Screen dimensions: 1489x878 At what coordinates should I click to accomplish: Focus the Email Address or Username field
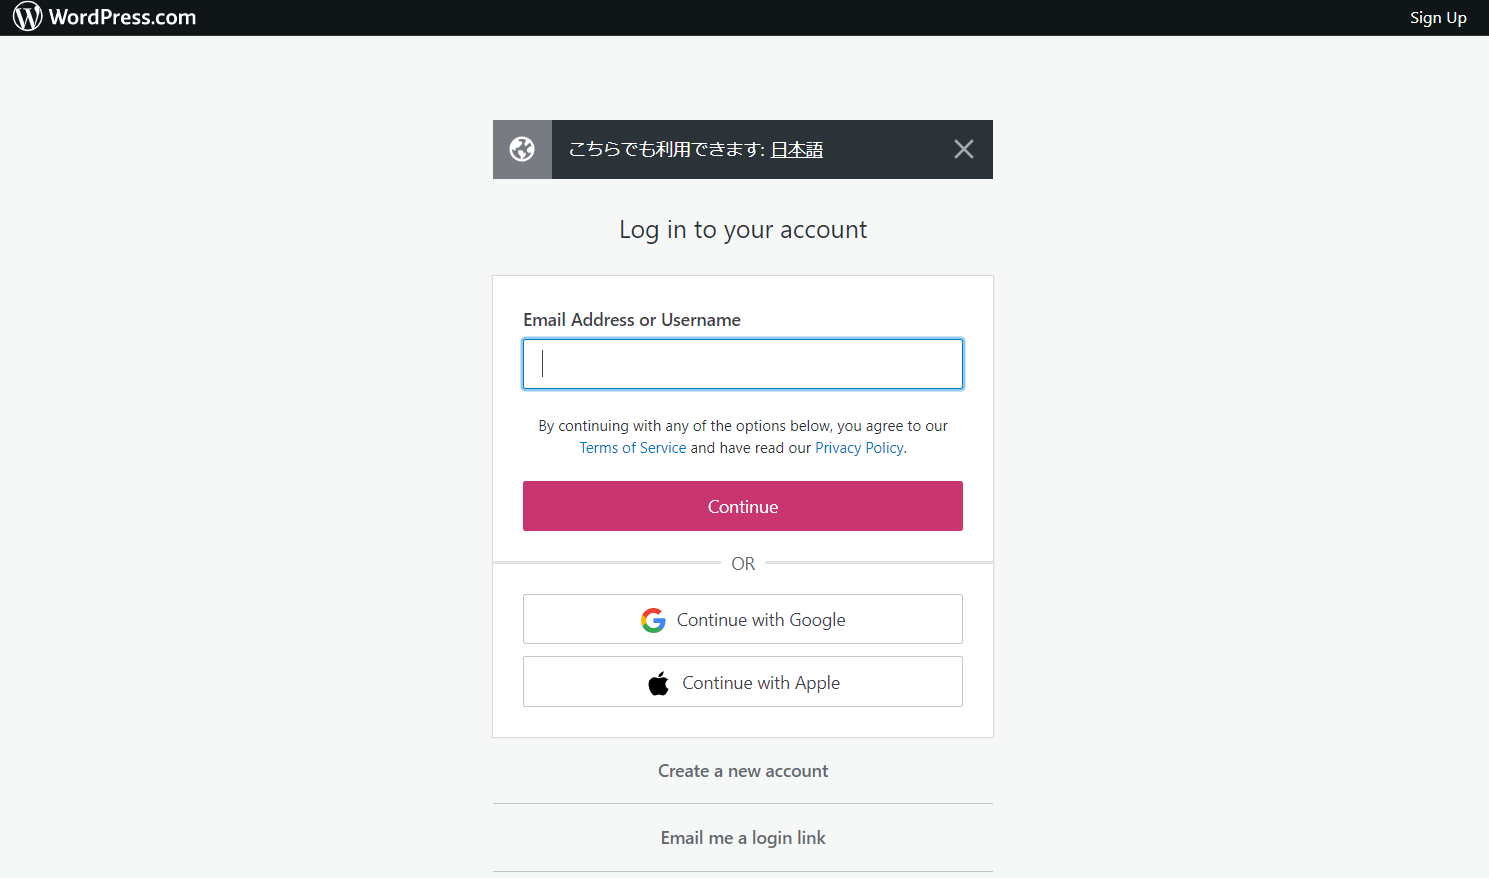pyautogui.click(x=742, y=364)
